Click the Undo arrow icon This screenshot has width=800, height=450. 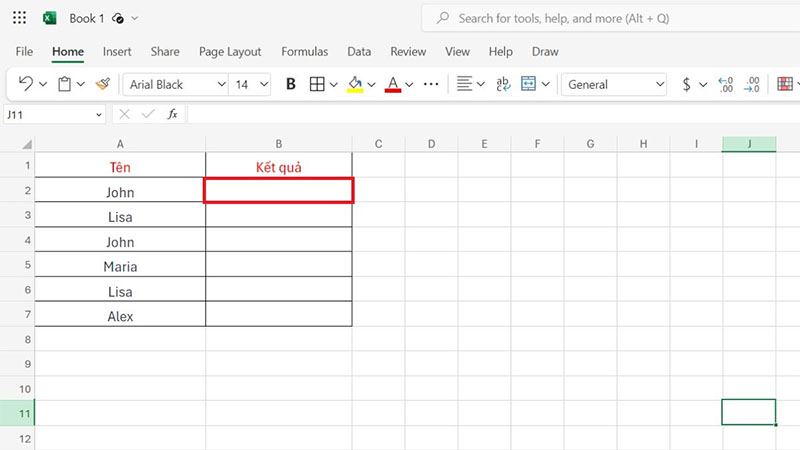tap(25, 85)
